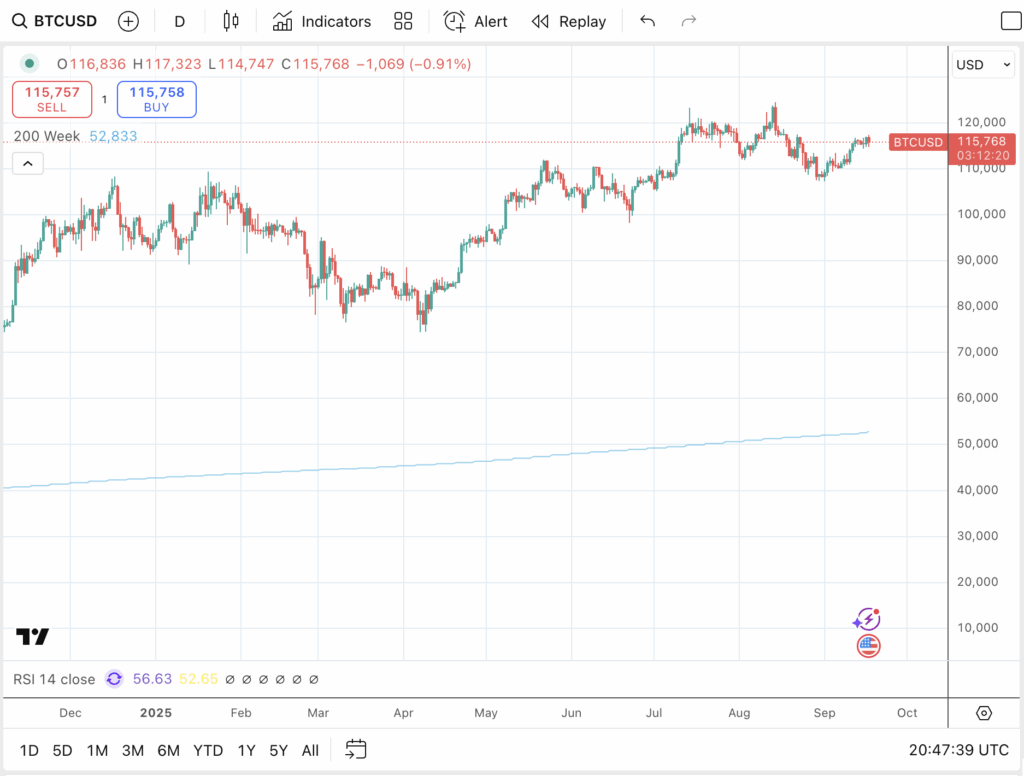Open chart settings via the gear icon

tap(983, 712)
